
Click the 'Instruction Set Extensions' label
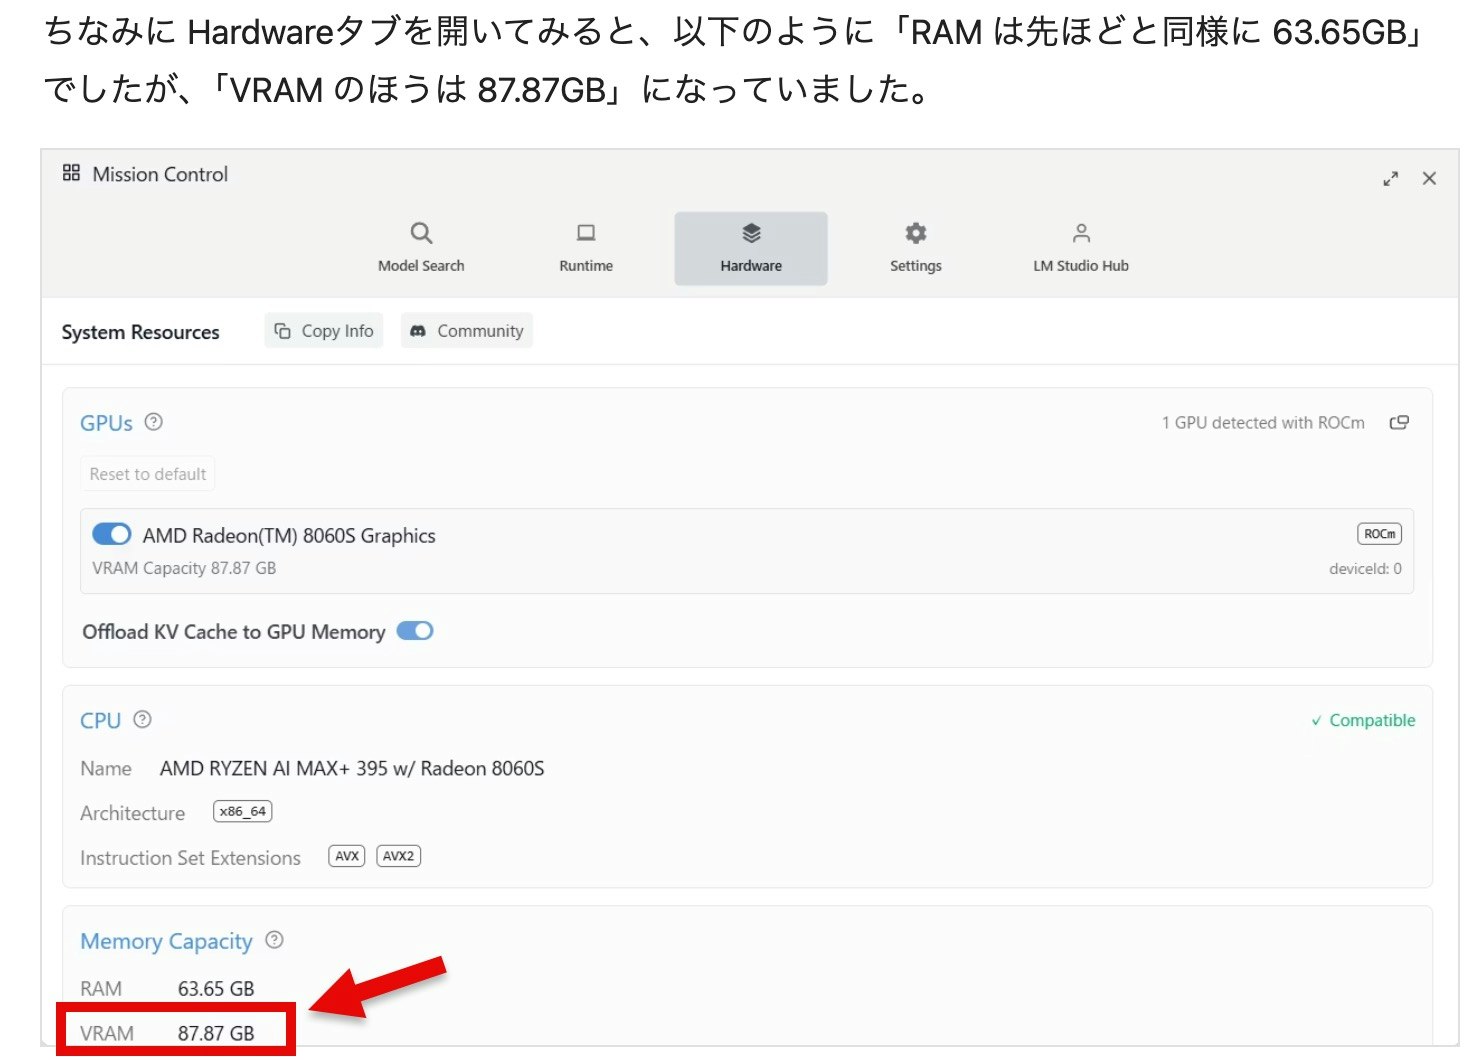[x=190, y=858]
